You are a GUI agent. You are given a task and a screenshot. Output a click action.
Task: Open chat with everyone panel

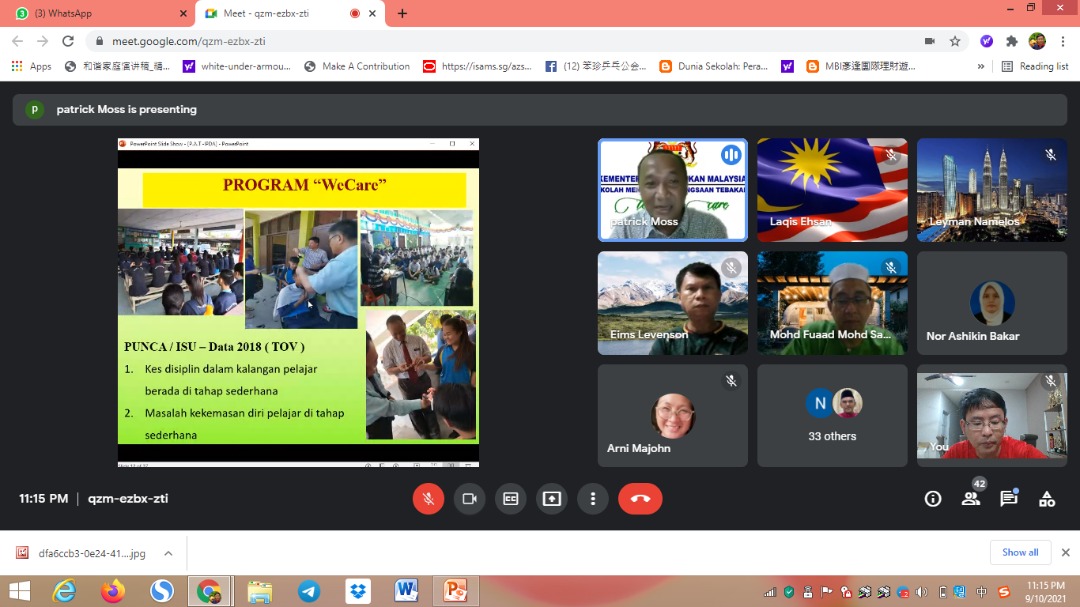(1009, 499)
